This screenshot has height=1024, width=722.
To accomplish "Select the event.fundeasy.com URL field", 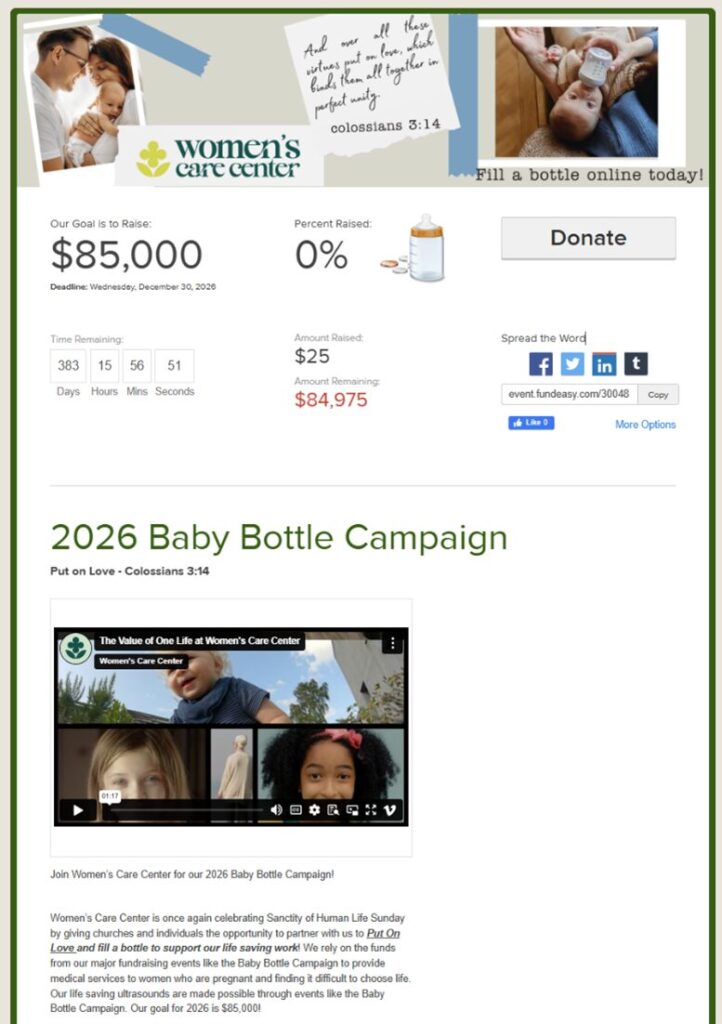I will (x=569, y=394).
